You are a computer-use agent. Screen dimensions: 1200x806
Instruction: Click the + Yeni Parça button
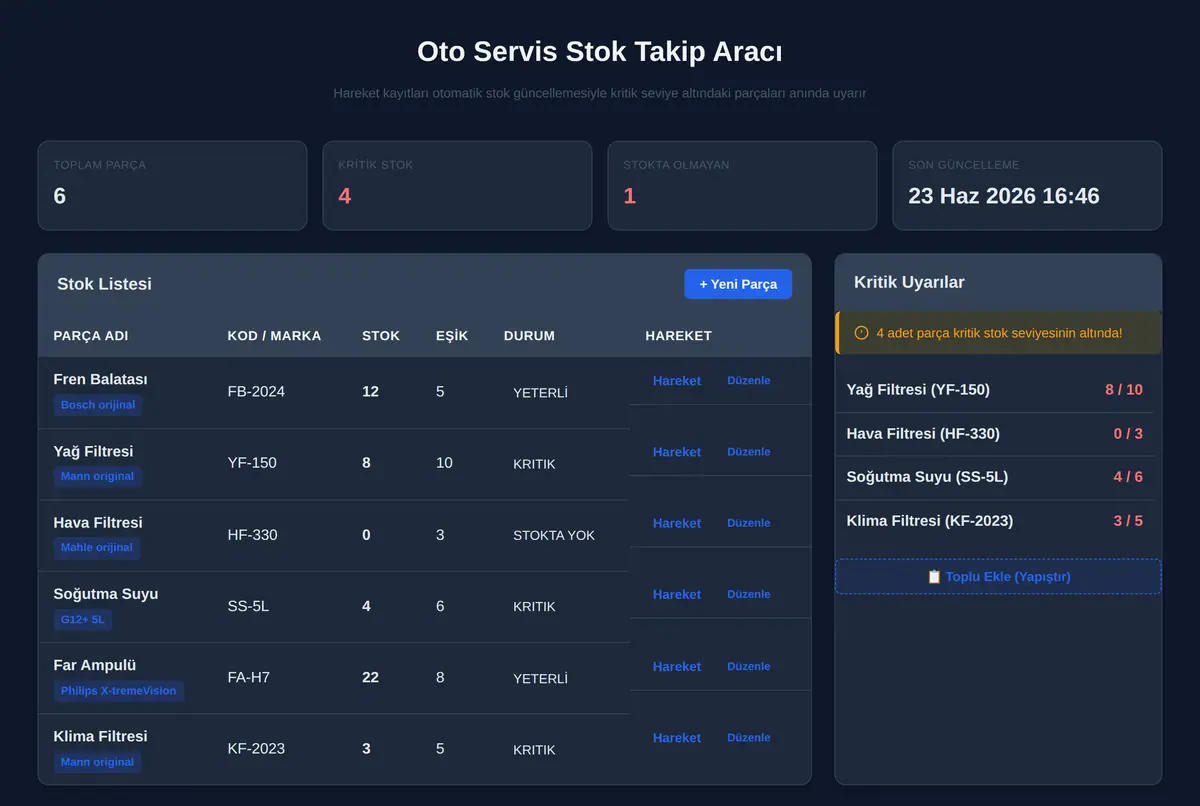click(738, 284)
